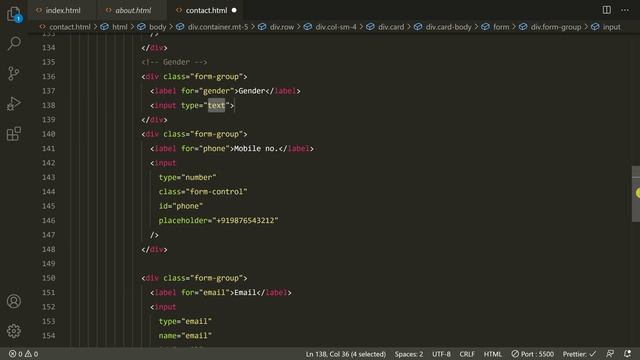Screen dimensions: 640x360
Task: Open the html breadcrumb item
Action: click(x=120, y=27)
